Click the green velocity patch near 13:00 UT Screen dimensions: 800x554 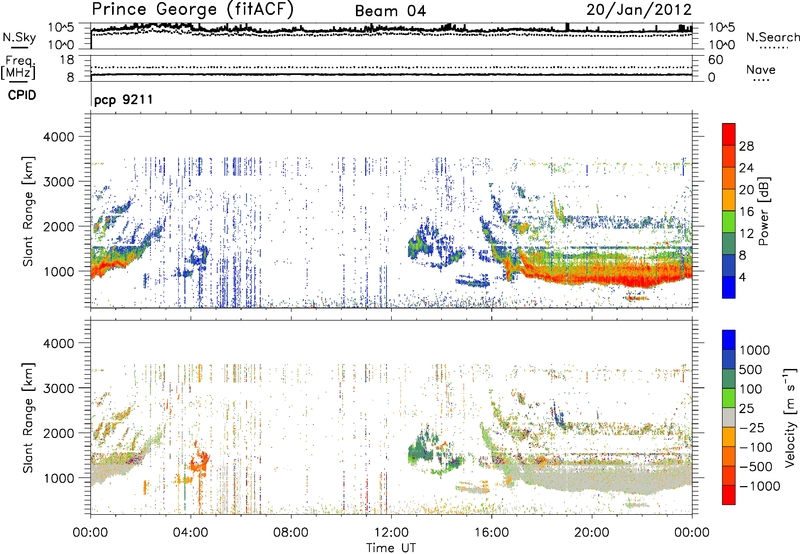pyautogui.click(x=421, y=449)
